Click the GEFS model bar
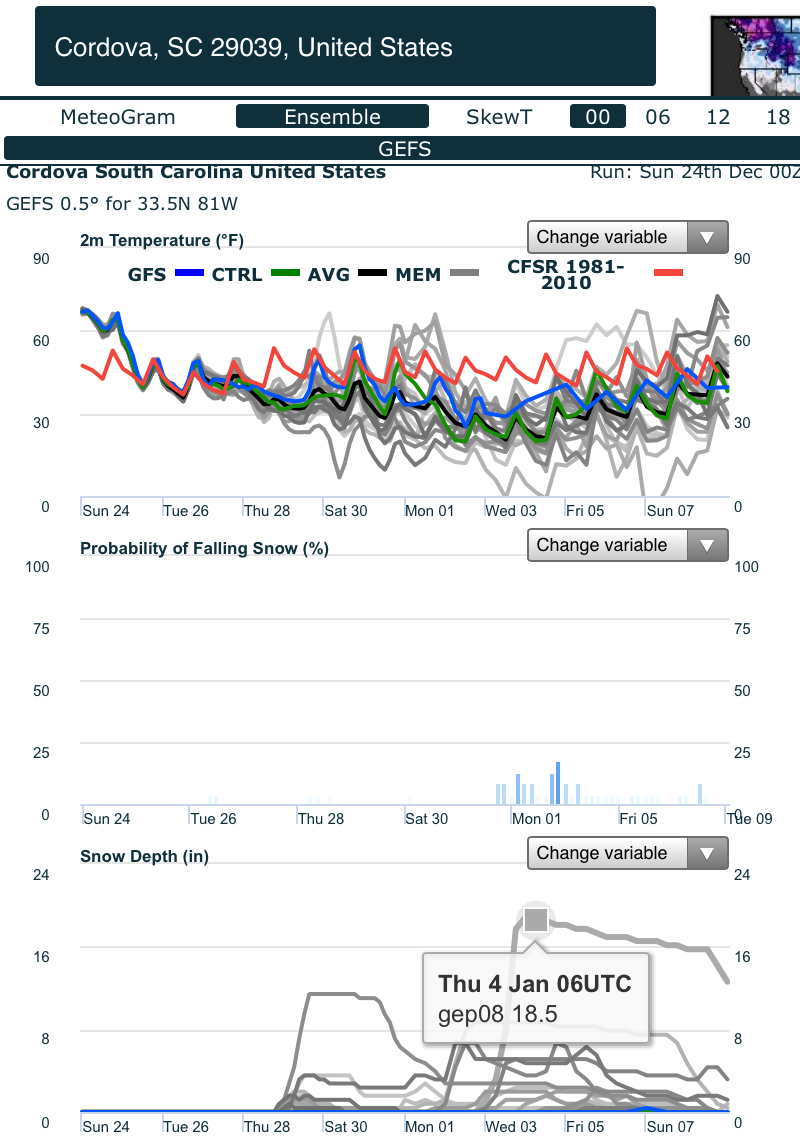 pyautogui.click(x=404, y=148)
